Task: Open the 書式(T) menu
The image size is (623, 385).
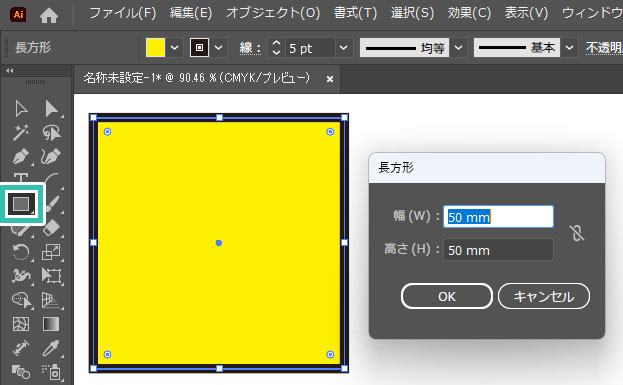Action: click(x=355, y=14)
